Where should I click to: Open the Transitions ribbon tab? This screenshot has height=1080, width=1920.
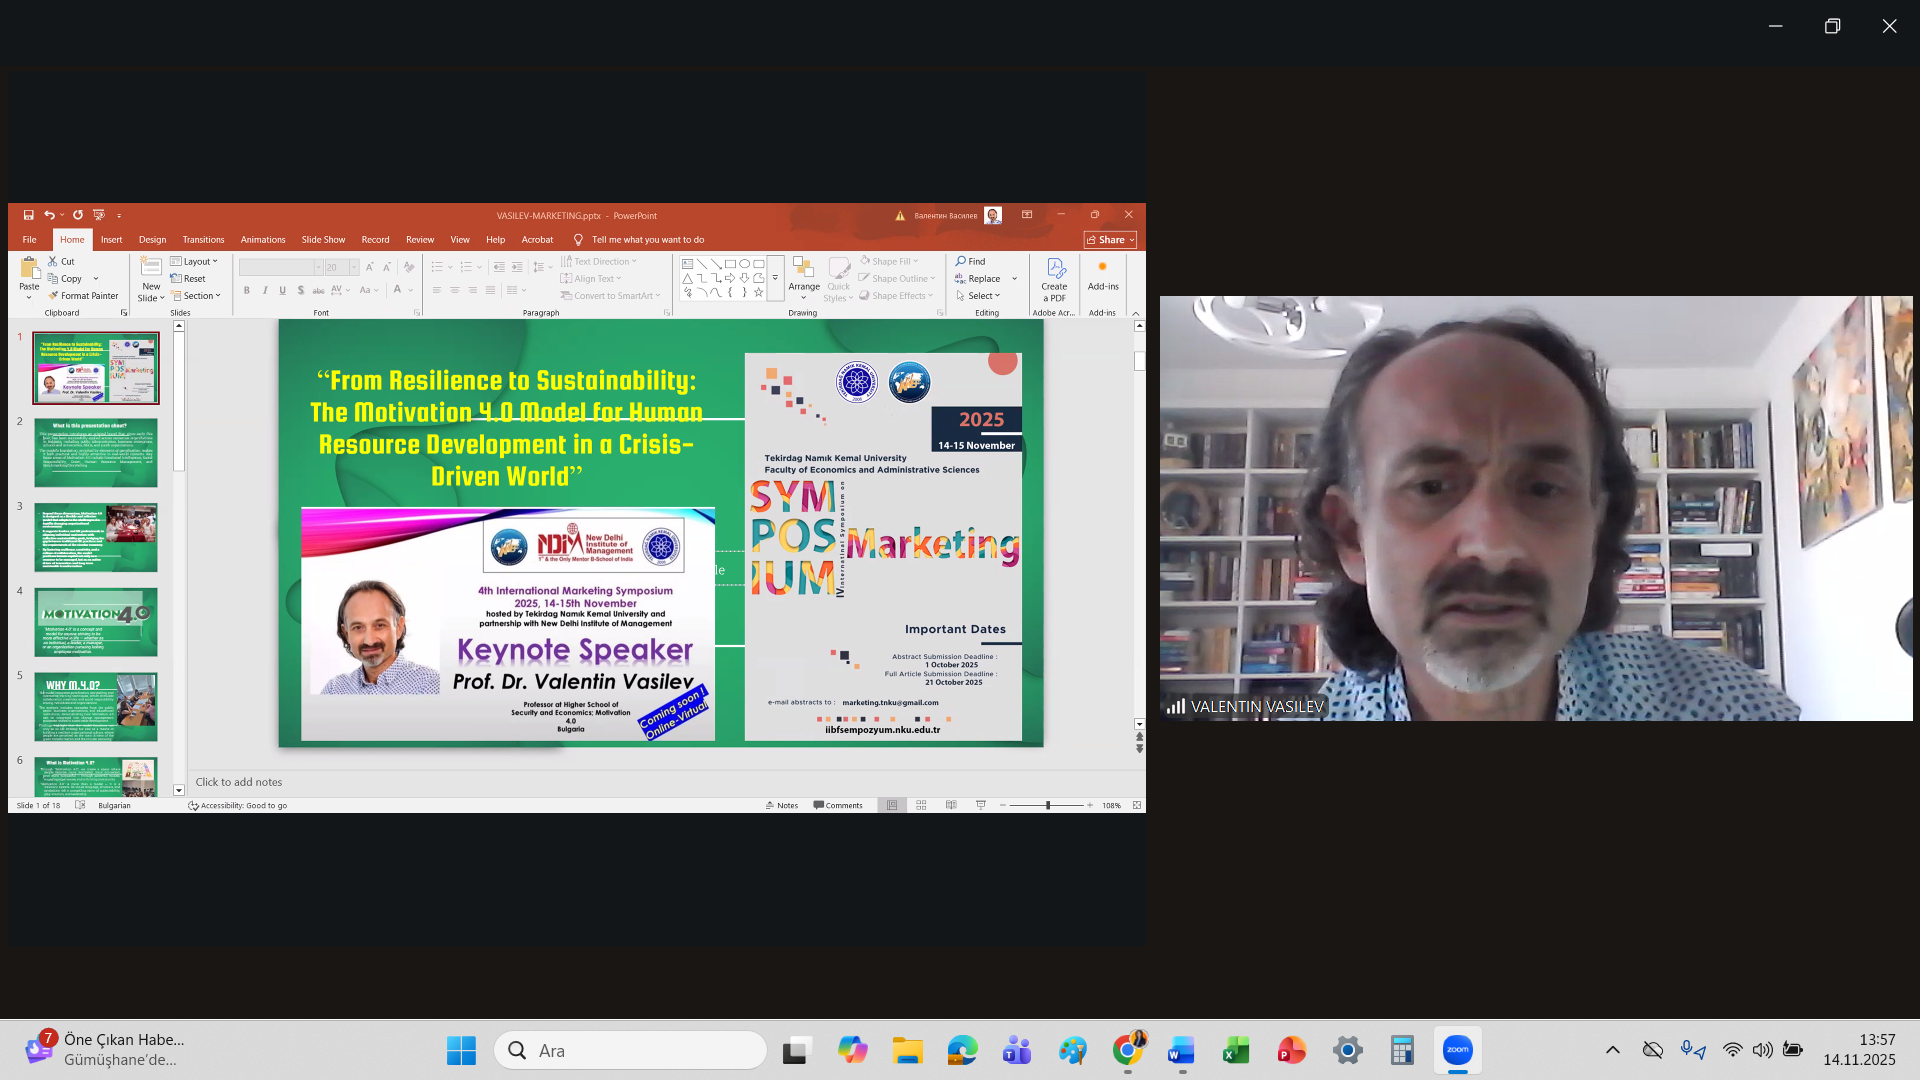point(203,240)
